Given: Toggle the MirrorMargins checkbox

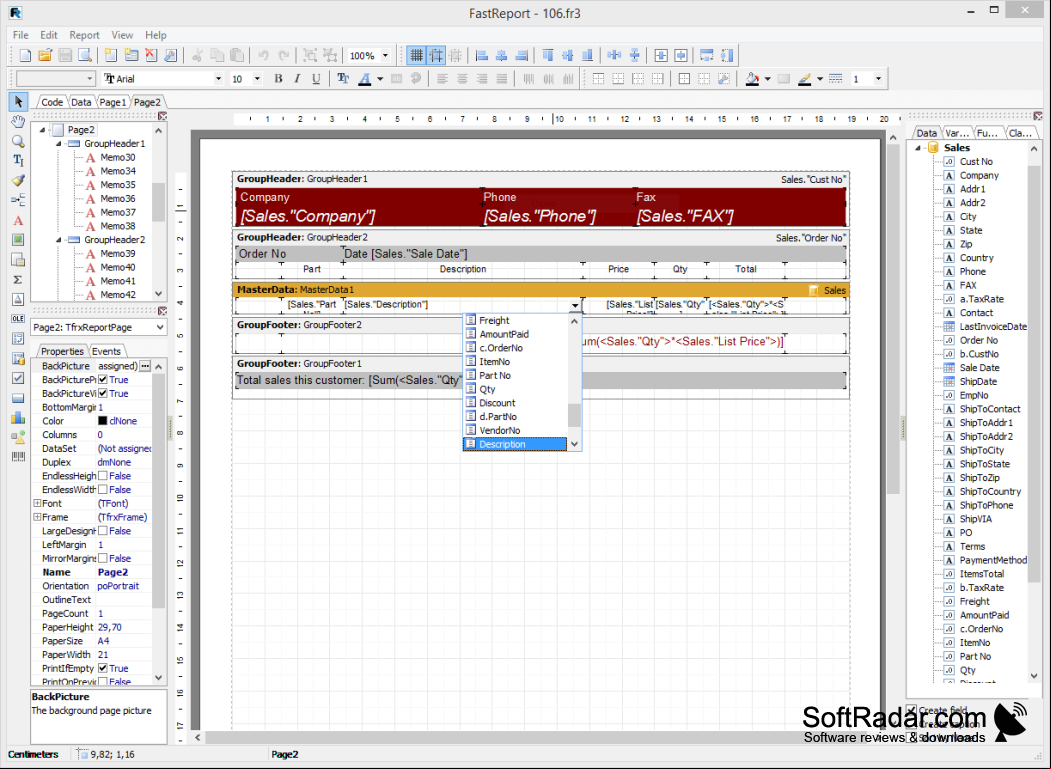Looking at the screenshot, I should pos(103,558).
